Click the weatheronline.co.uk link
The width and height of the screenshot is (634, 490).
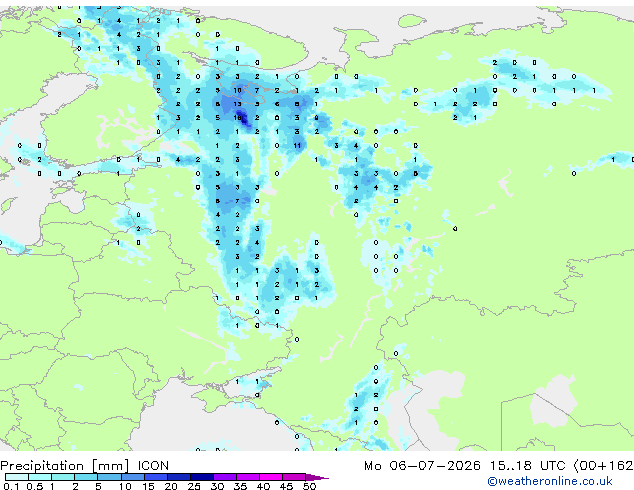point(550,481)
